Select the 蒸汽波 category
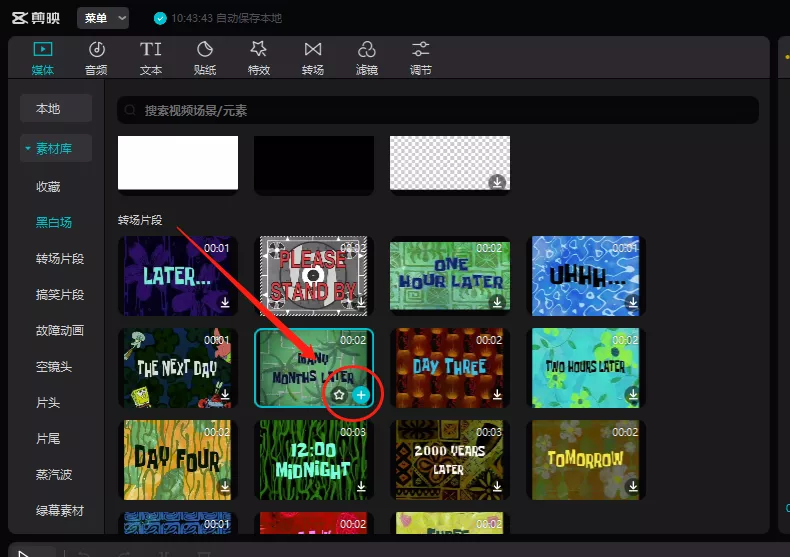The height and width of the screenshot is (557, 790). tap(54, 474)
